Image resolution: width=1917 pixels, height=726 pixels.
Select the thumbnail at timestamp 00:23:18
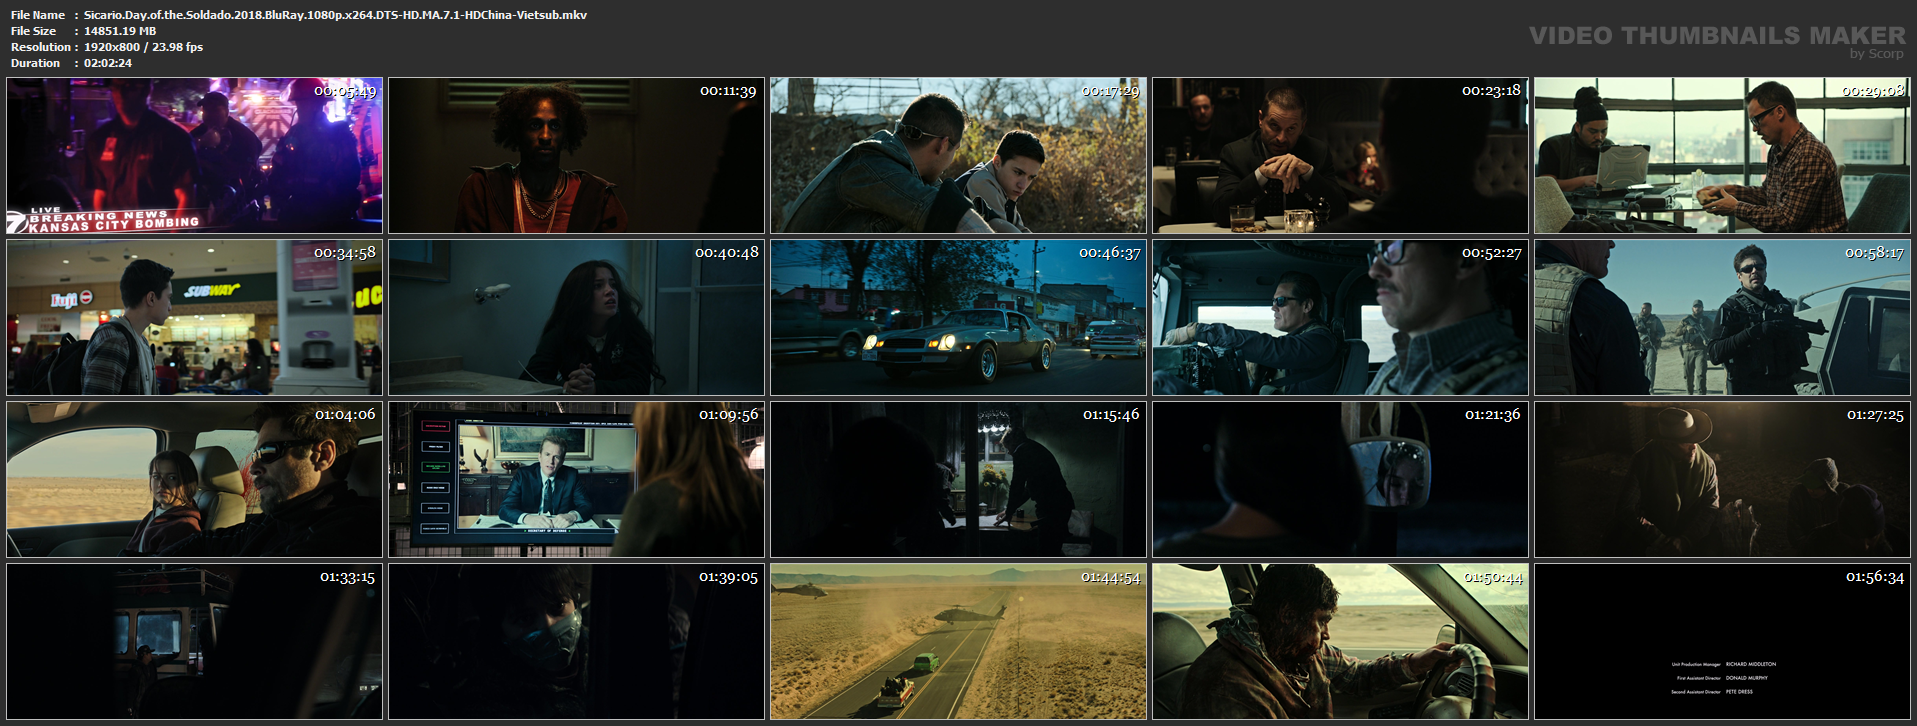[1340, 156]
